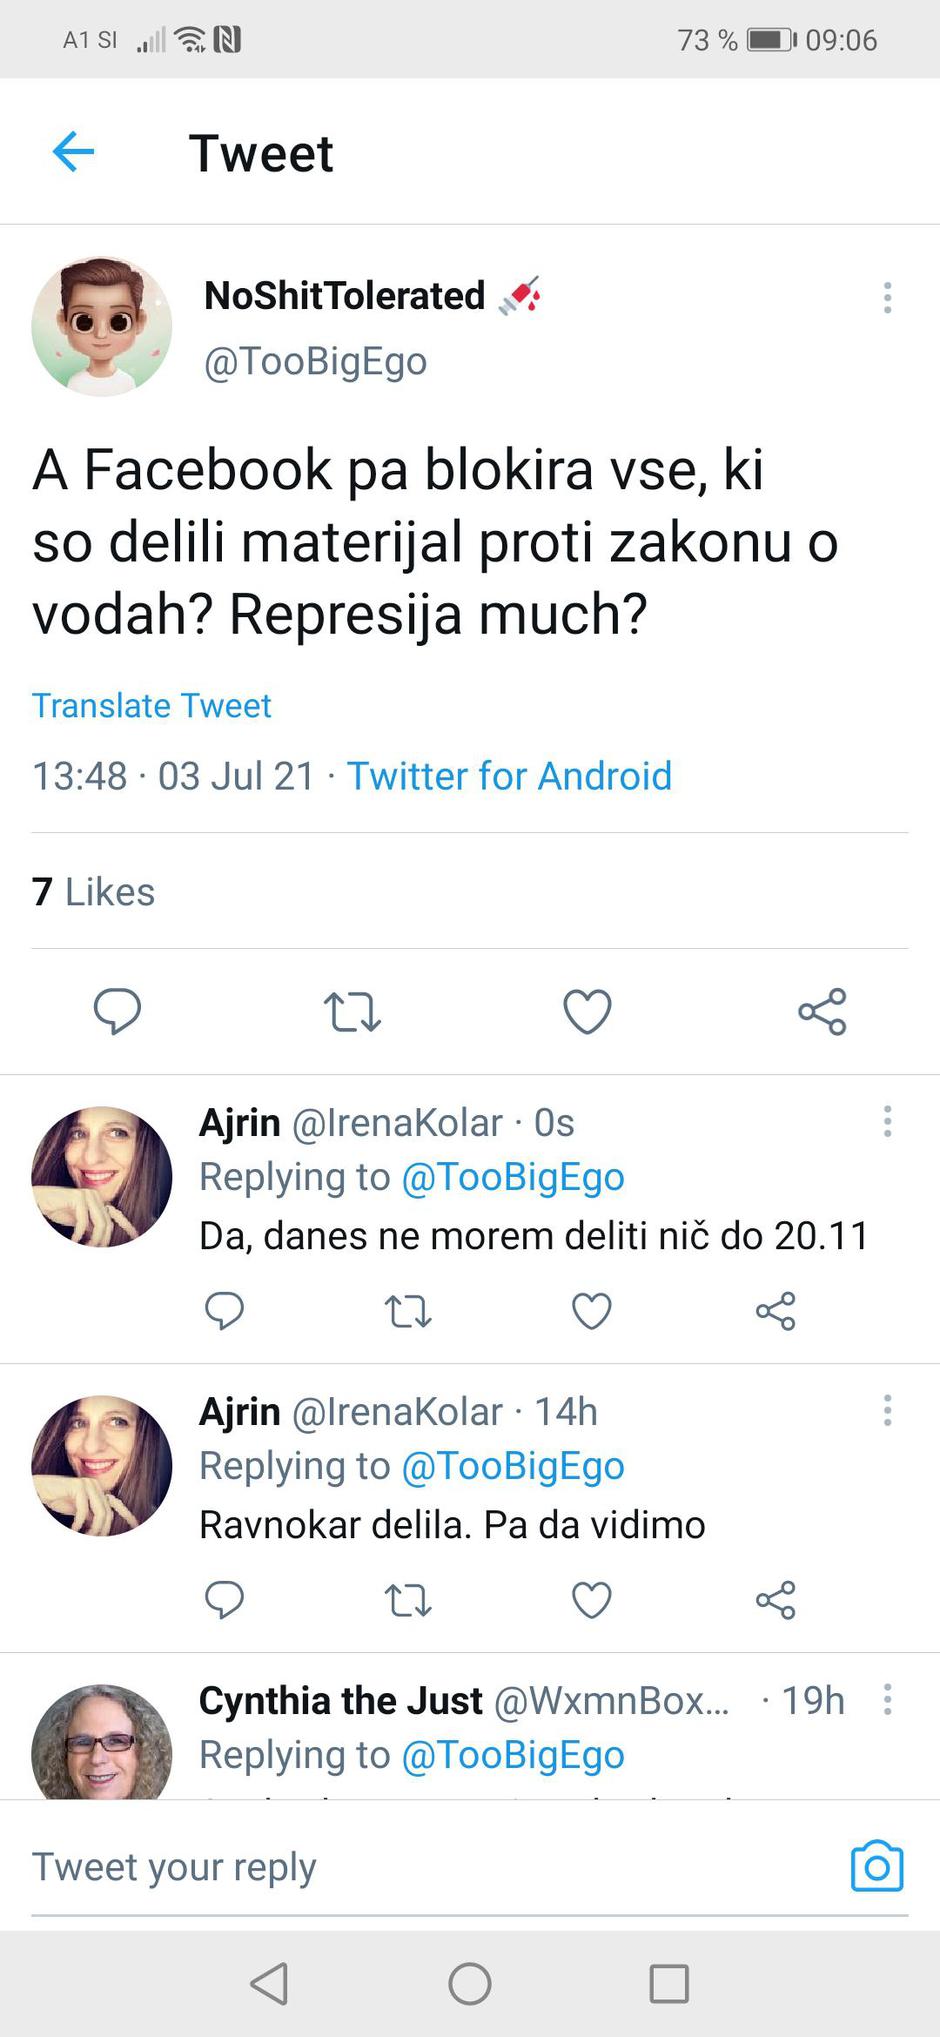Image resolution: width=940 pixels, height=2037 pixels.
Task: Translate the tweet
Action: click(x=152, y=706)
